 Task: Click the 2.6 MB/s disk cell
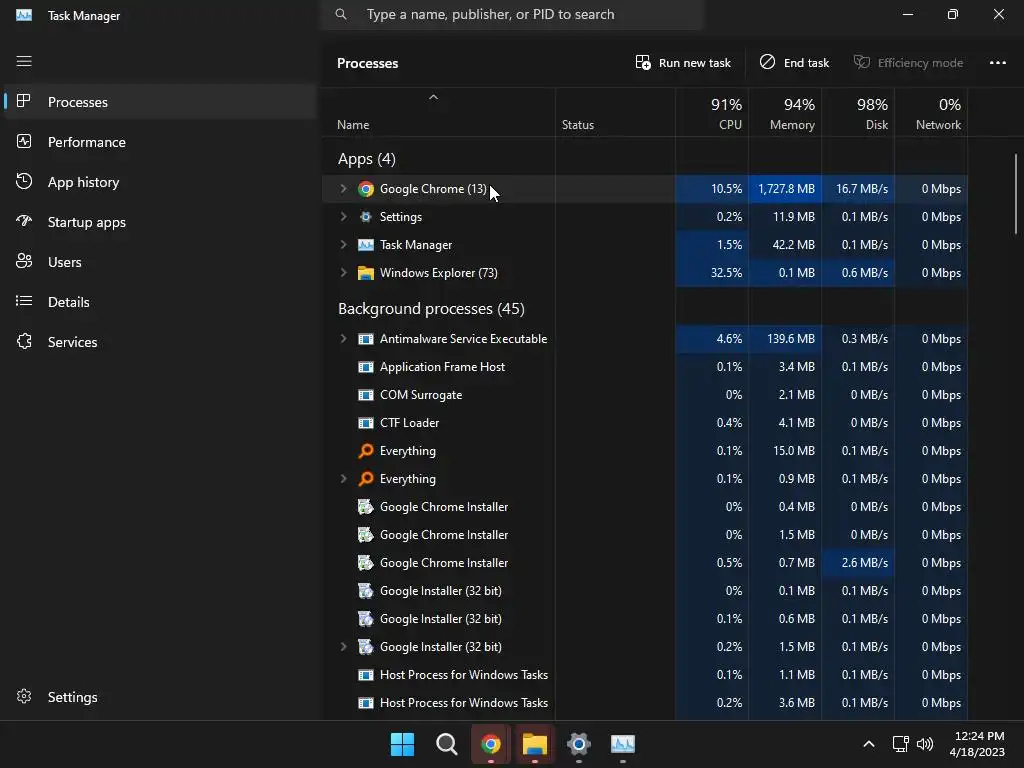[x=858, y=563]
